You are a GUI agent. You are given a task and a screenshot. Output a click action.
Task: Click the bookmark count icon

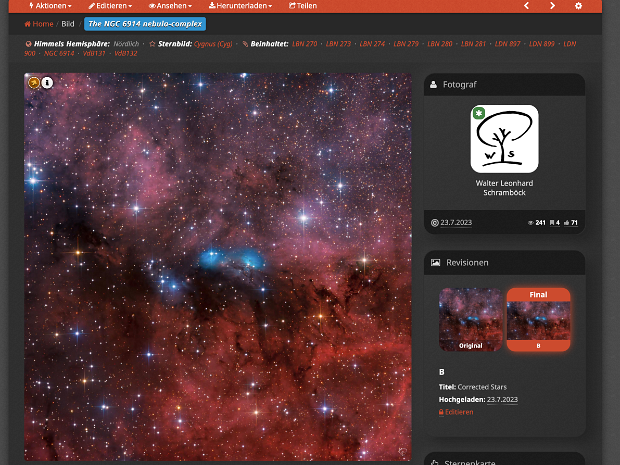[552, 223]
